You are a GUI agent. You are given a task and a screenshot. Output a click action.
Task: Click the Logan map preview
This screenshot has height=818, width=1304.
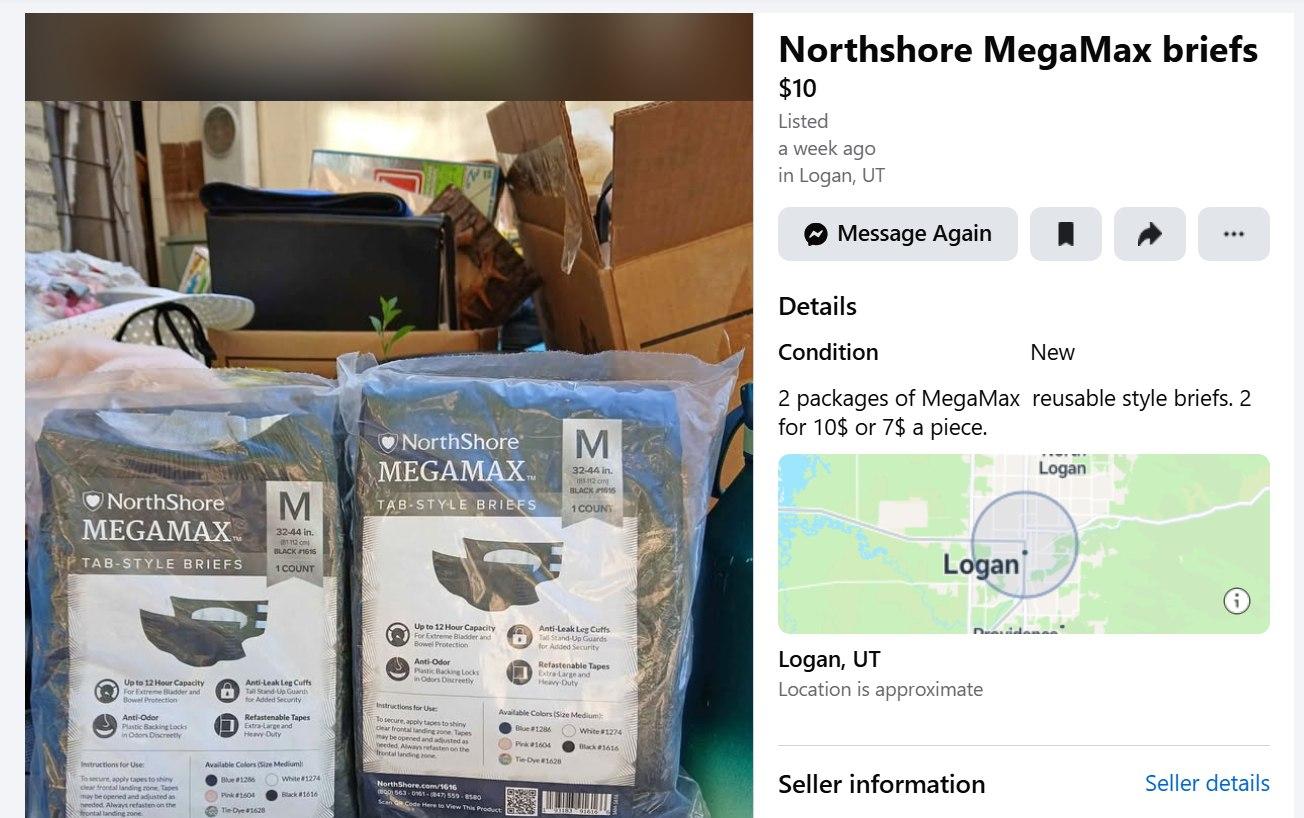[1024, 544]
